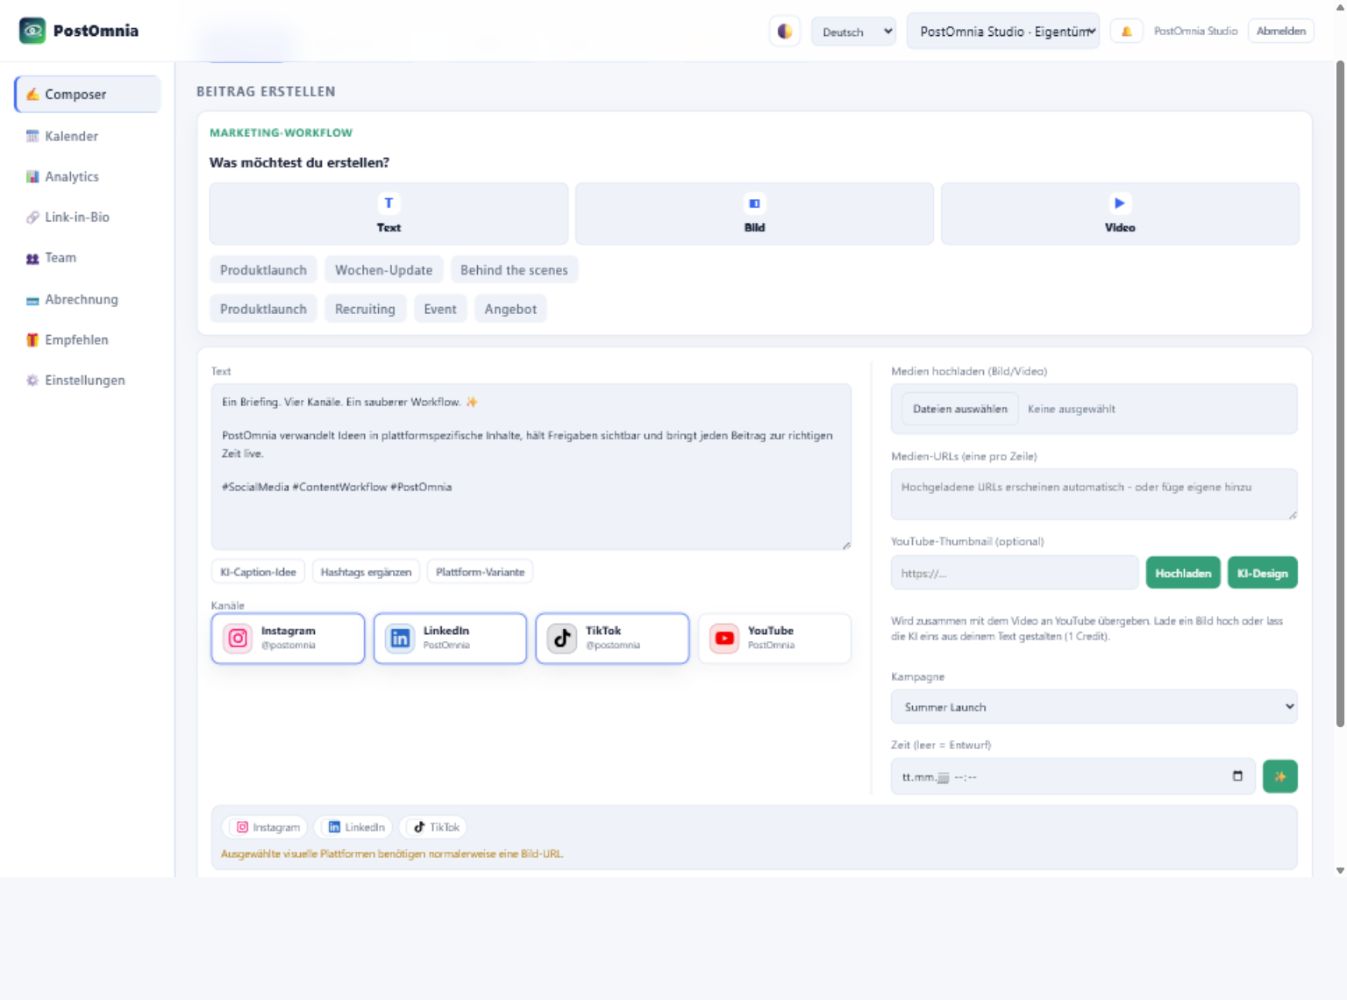Screen dimensions: 1347x1000
Task: Choose the Text post type tile
Action: pos(389,214)
